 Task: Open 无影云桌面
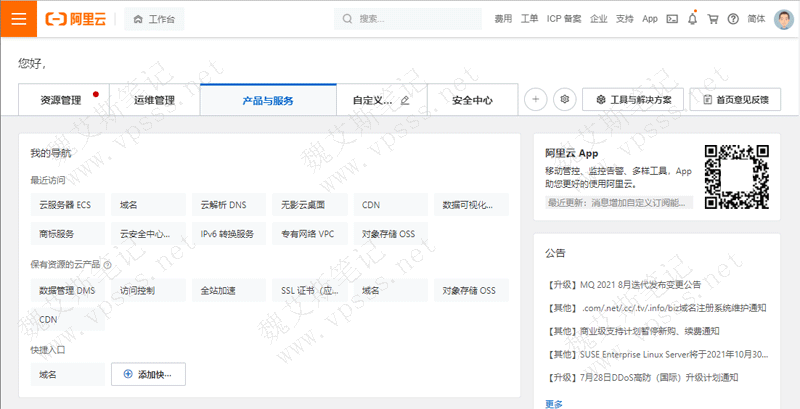tap(310, 205)
